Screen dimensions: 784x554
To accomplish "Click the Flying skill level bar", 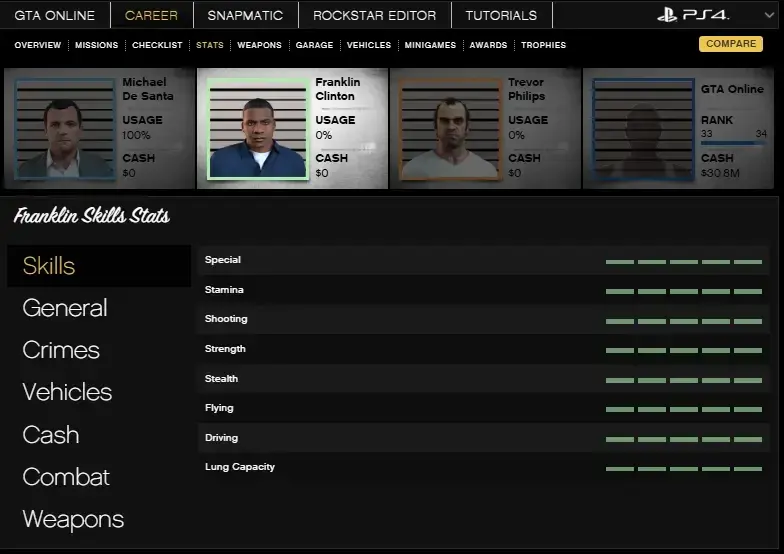I will 684,410.
